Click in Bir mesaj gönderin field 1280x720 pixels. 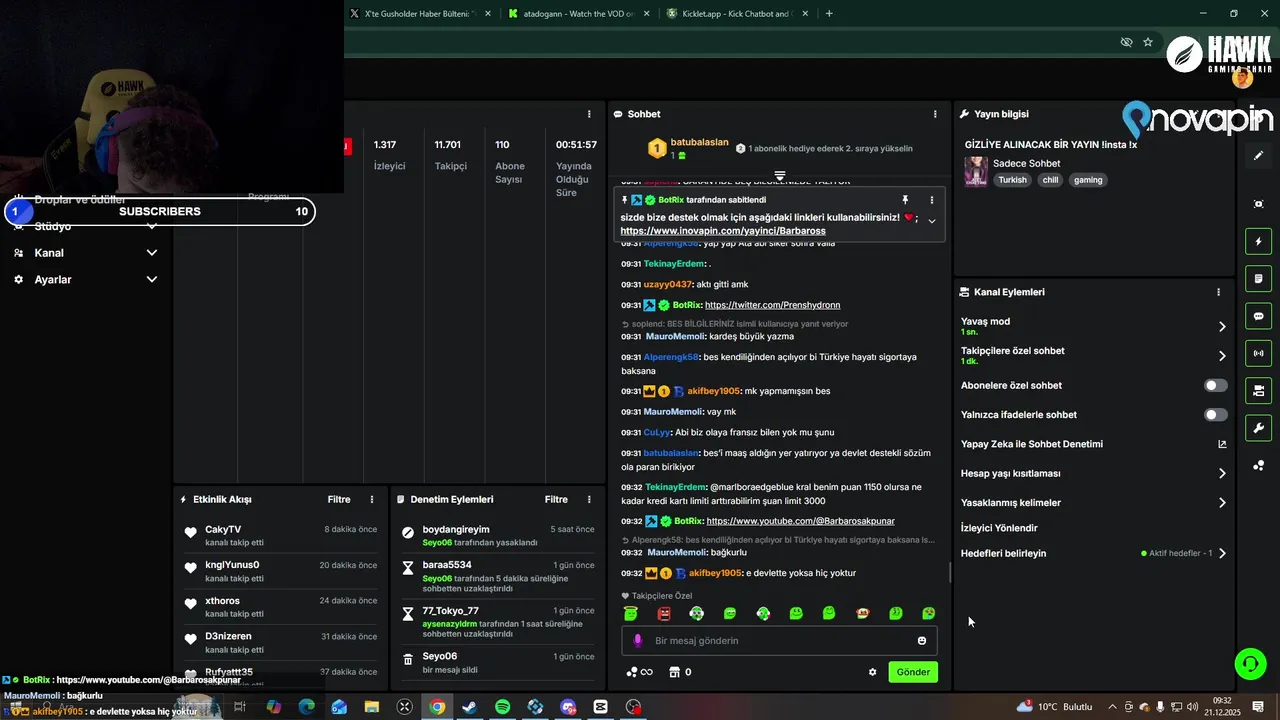(780, 641)
